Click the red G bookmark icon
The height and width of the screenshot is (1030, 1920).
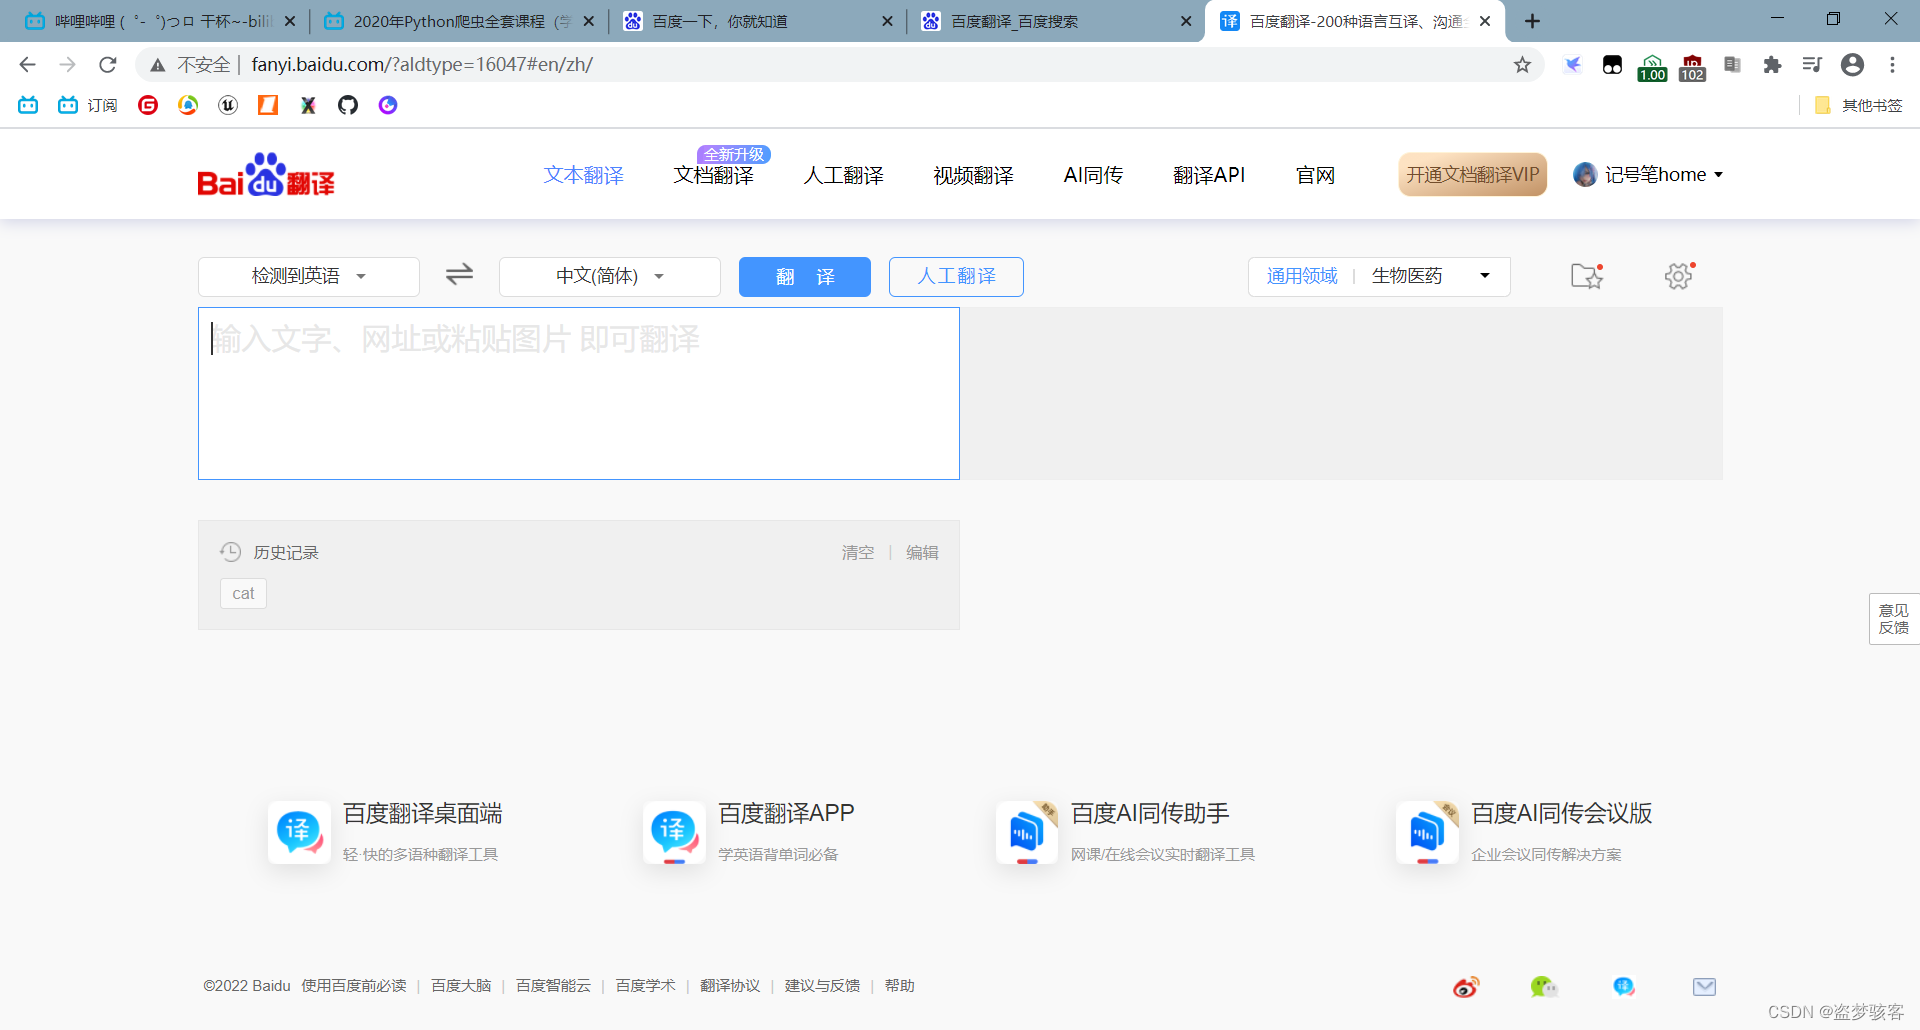click(x=148, y=105)
